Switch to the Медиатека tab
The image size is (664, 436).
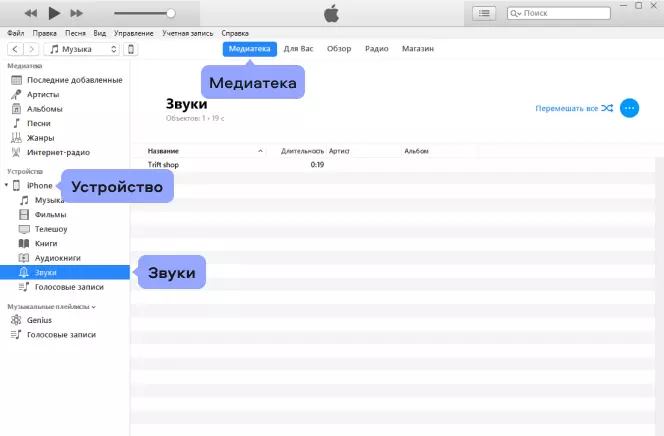pyautogui.click(x=249, y=49)
